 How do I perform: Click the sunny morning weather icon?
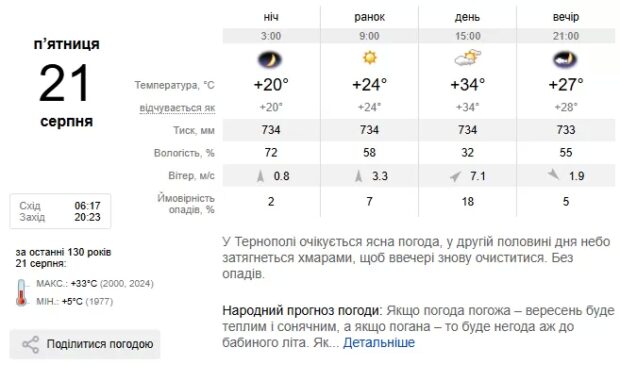[370, 58]
